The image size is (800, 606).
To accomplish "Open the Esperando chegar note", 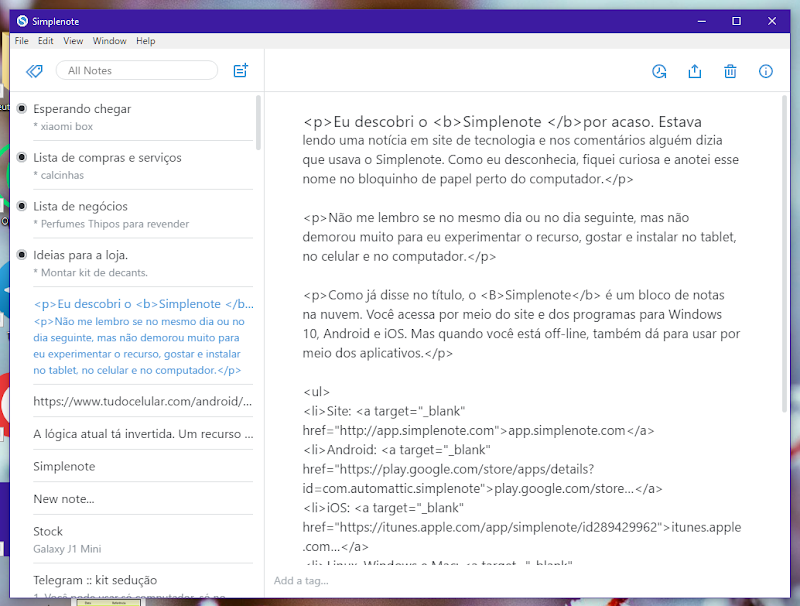I will (143, 117).
